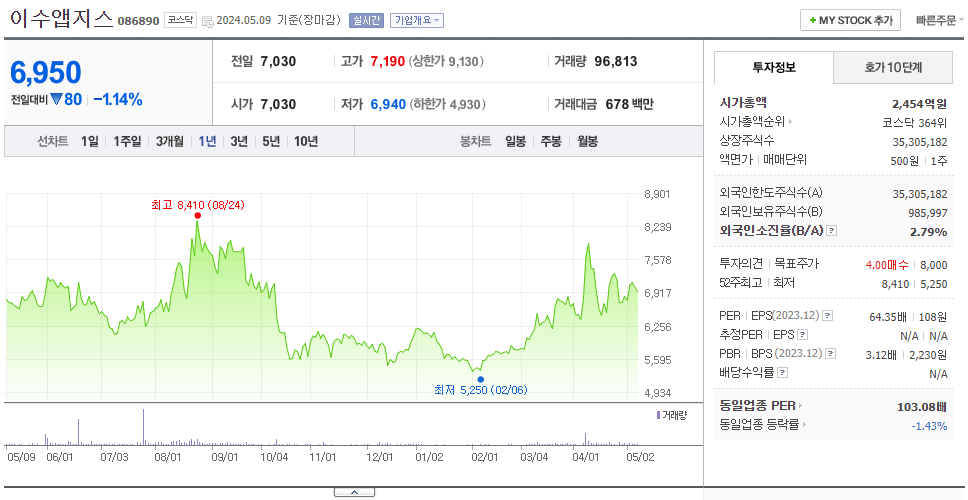968x500 pixels.
Task: Click the calendar icon beside 2024.05.09 date
Action: point(207,21)
